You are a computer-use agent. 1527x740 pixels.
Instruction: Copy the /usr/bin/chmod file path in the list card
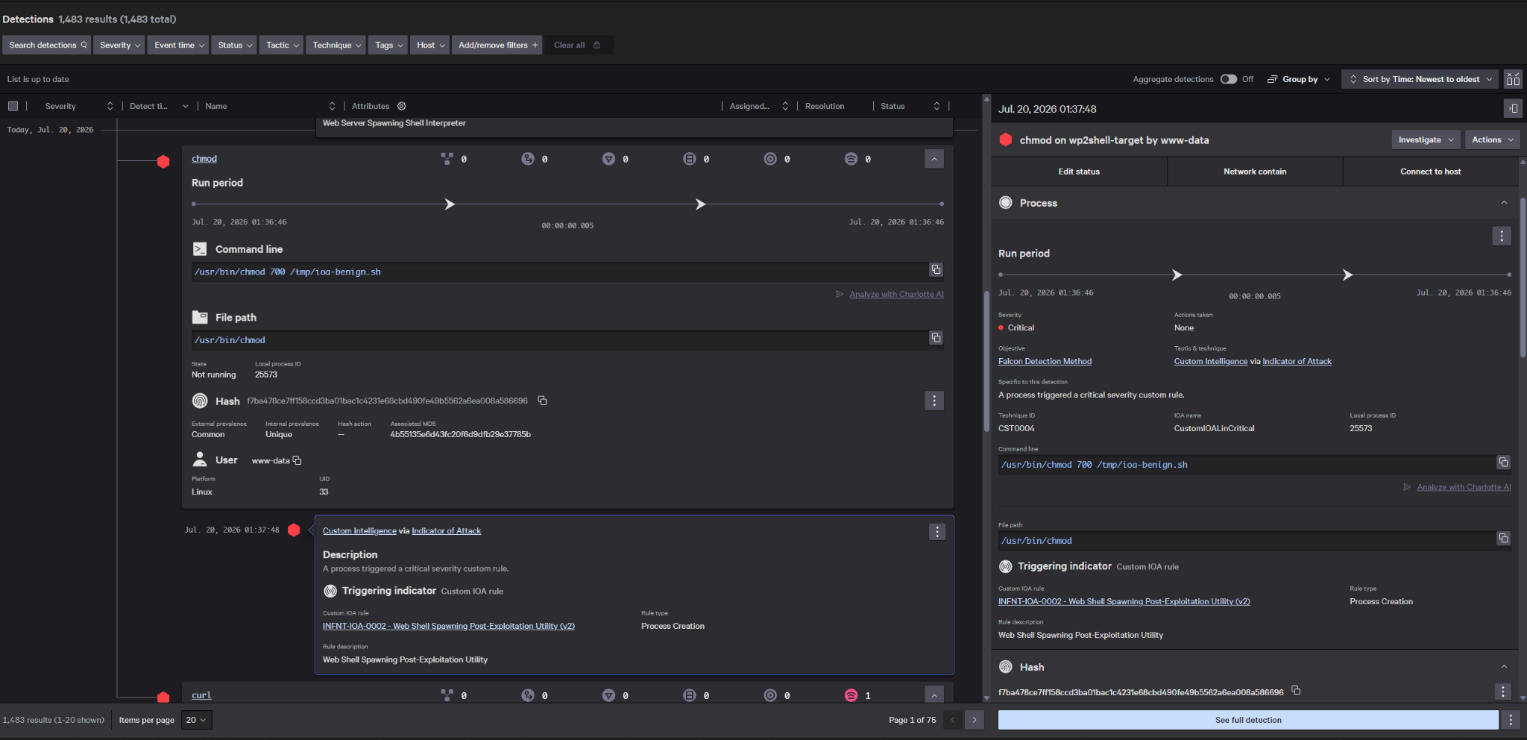pyautogui.click(x=936, y=338)
